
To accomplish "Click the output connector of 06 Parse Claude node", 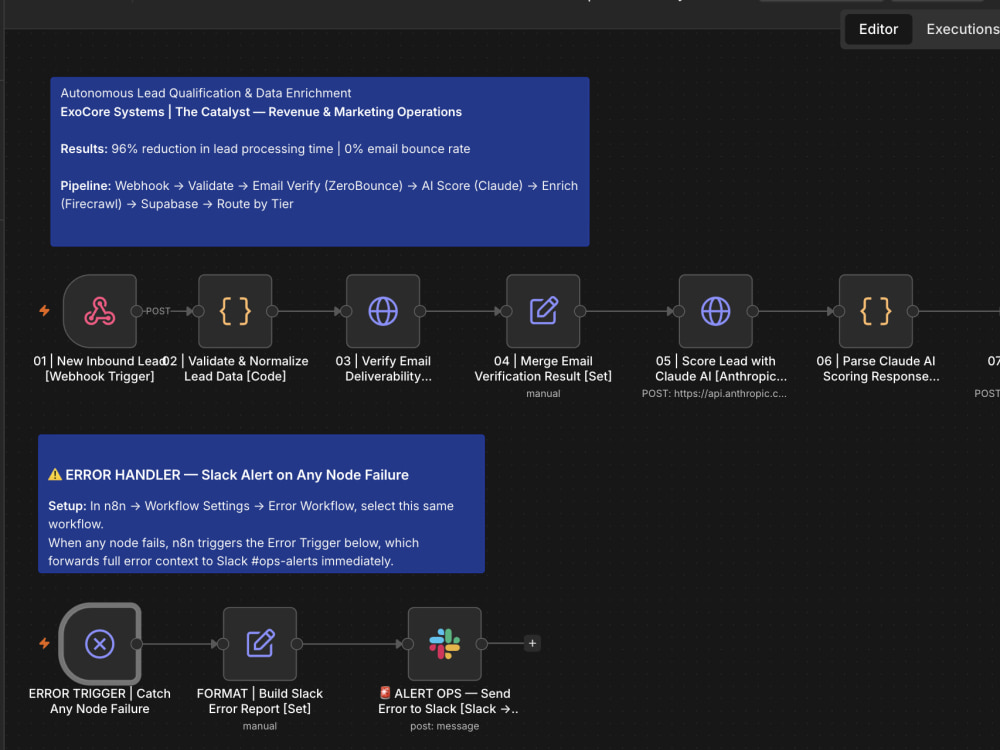I will pos(913,311).
